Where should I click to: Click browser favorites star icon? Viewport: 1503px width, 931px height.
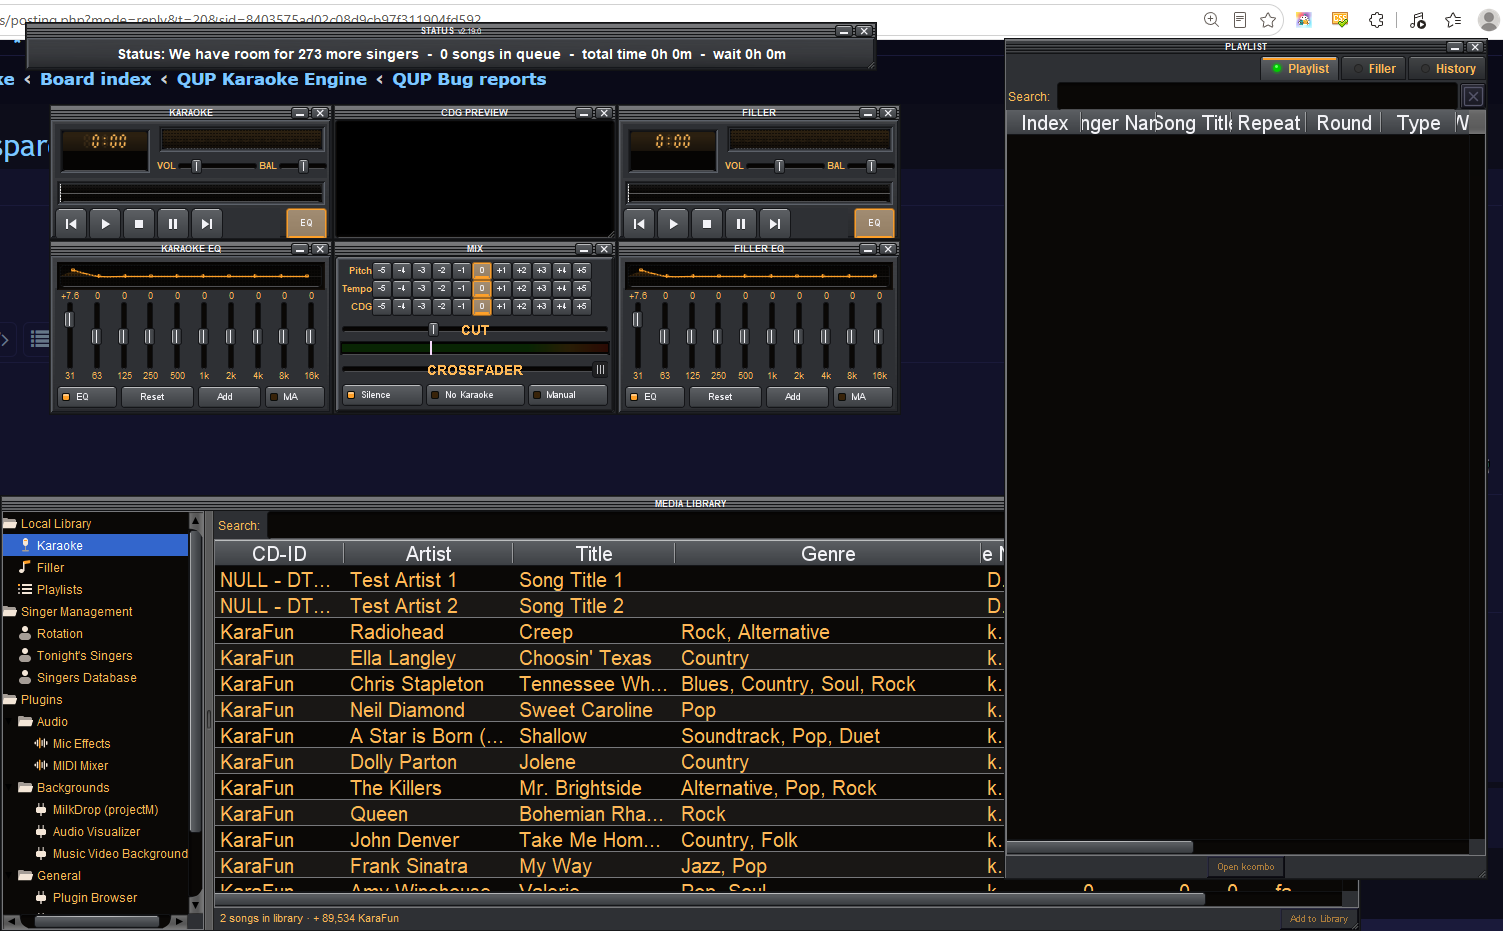1268,20
